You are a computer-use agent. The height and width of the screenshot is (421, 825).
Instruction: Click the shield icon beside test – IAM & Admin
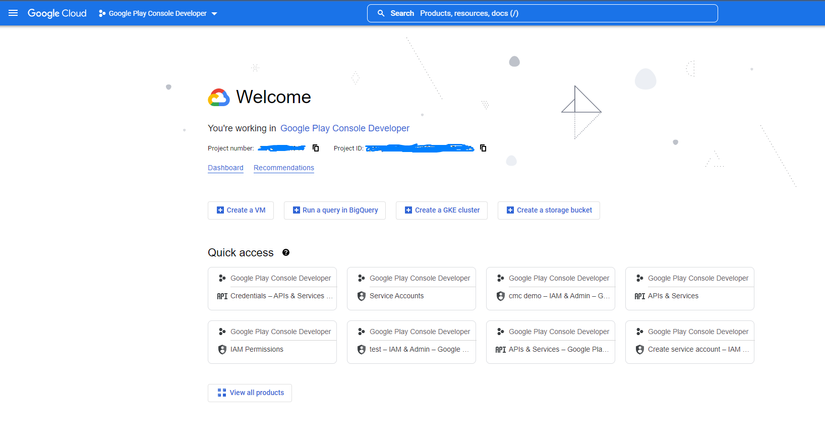(x=361, y=349)
